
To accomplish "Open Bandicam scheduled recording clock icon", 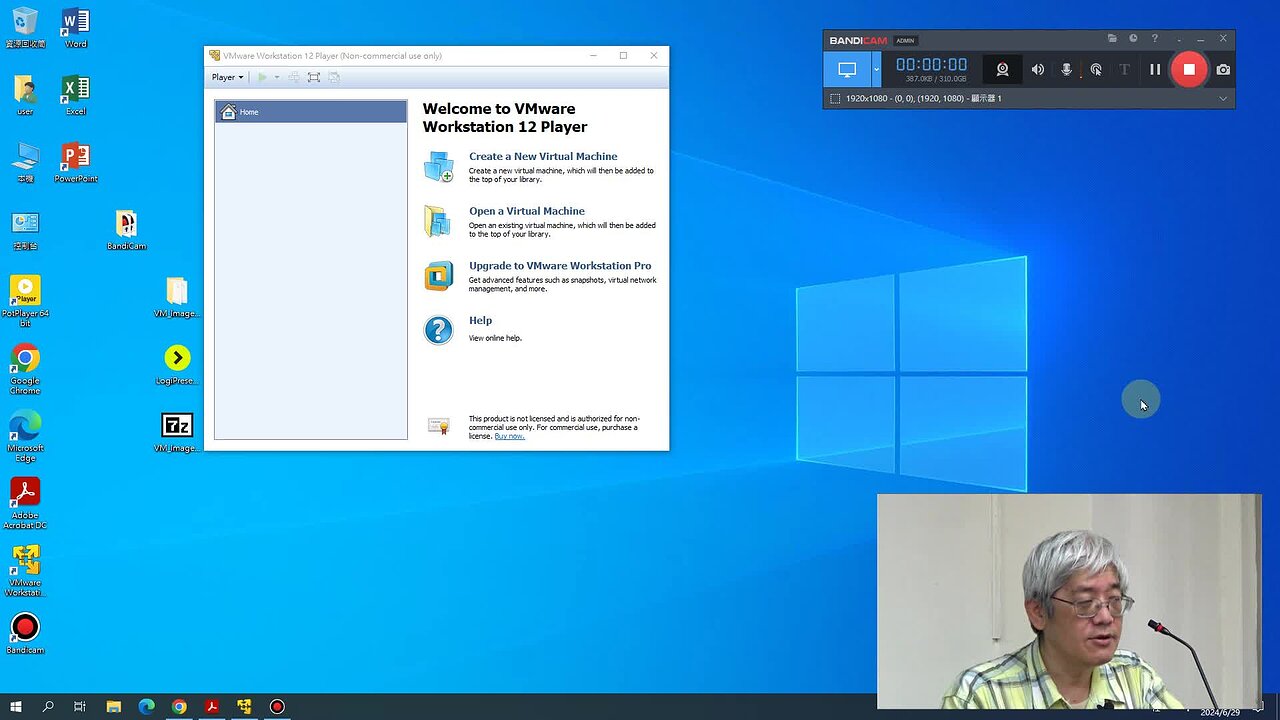I will pyautogui.click(x=1133, y=39).
